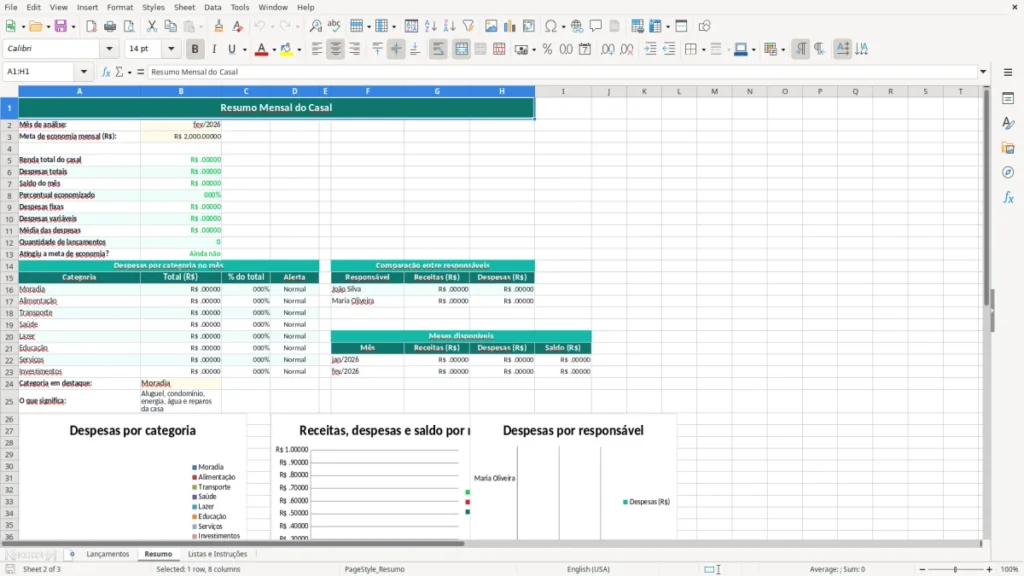
Task: Open the background color dropdown arrow
Action: pos(299,49)
